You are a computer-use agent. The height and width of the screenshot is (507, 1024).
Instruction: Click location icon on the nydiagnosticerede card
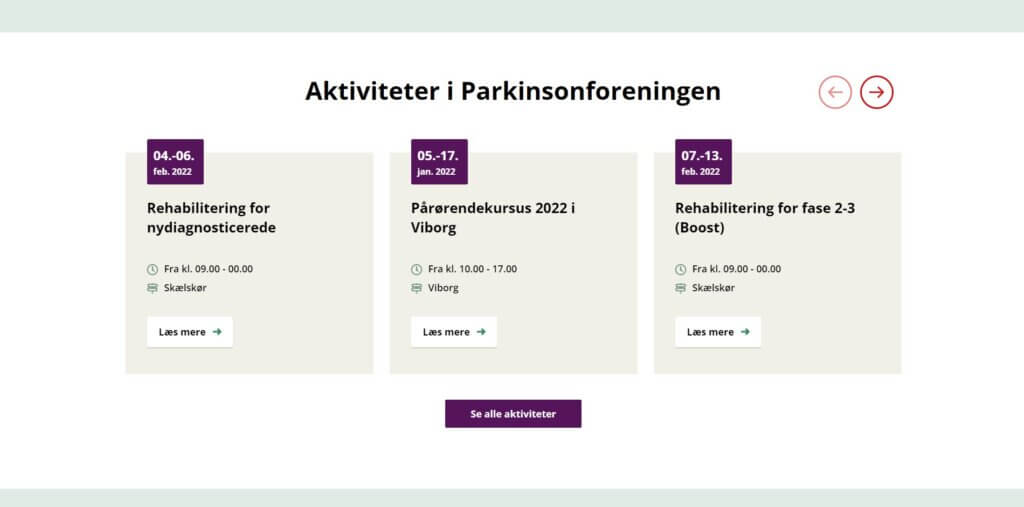point(153,288)
